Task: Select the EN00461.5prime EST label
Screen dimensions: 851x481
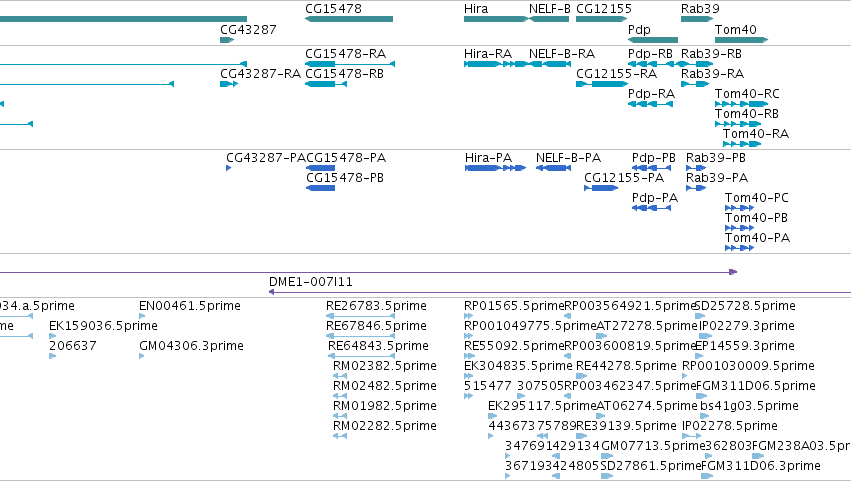Action: pos(190,306)
